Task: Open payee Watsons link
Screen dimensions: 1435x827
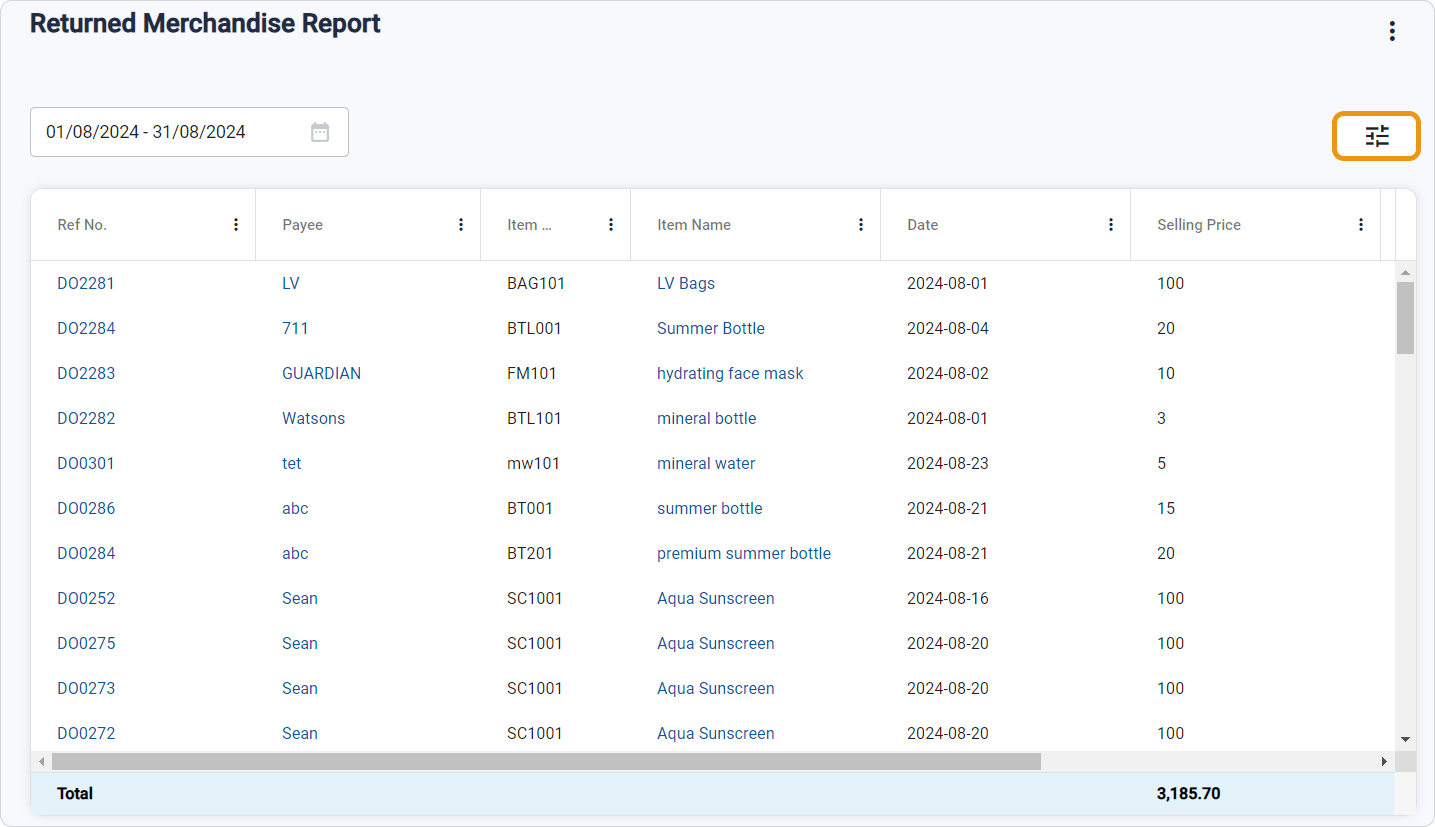Action: 313,418
